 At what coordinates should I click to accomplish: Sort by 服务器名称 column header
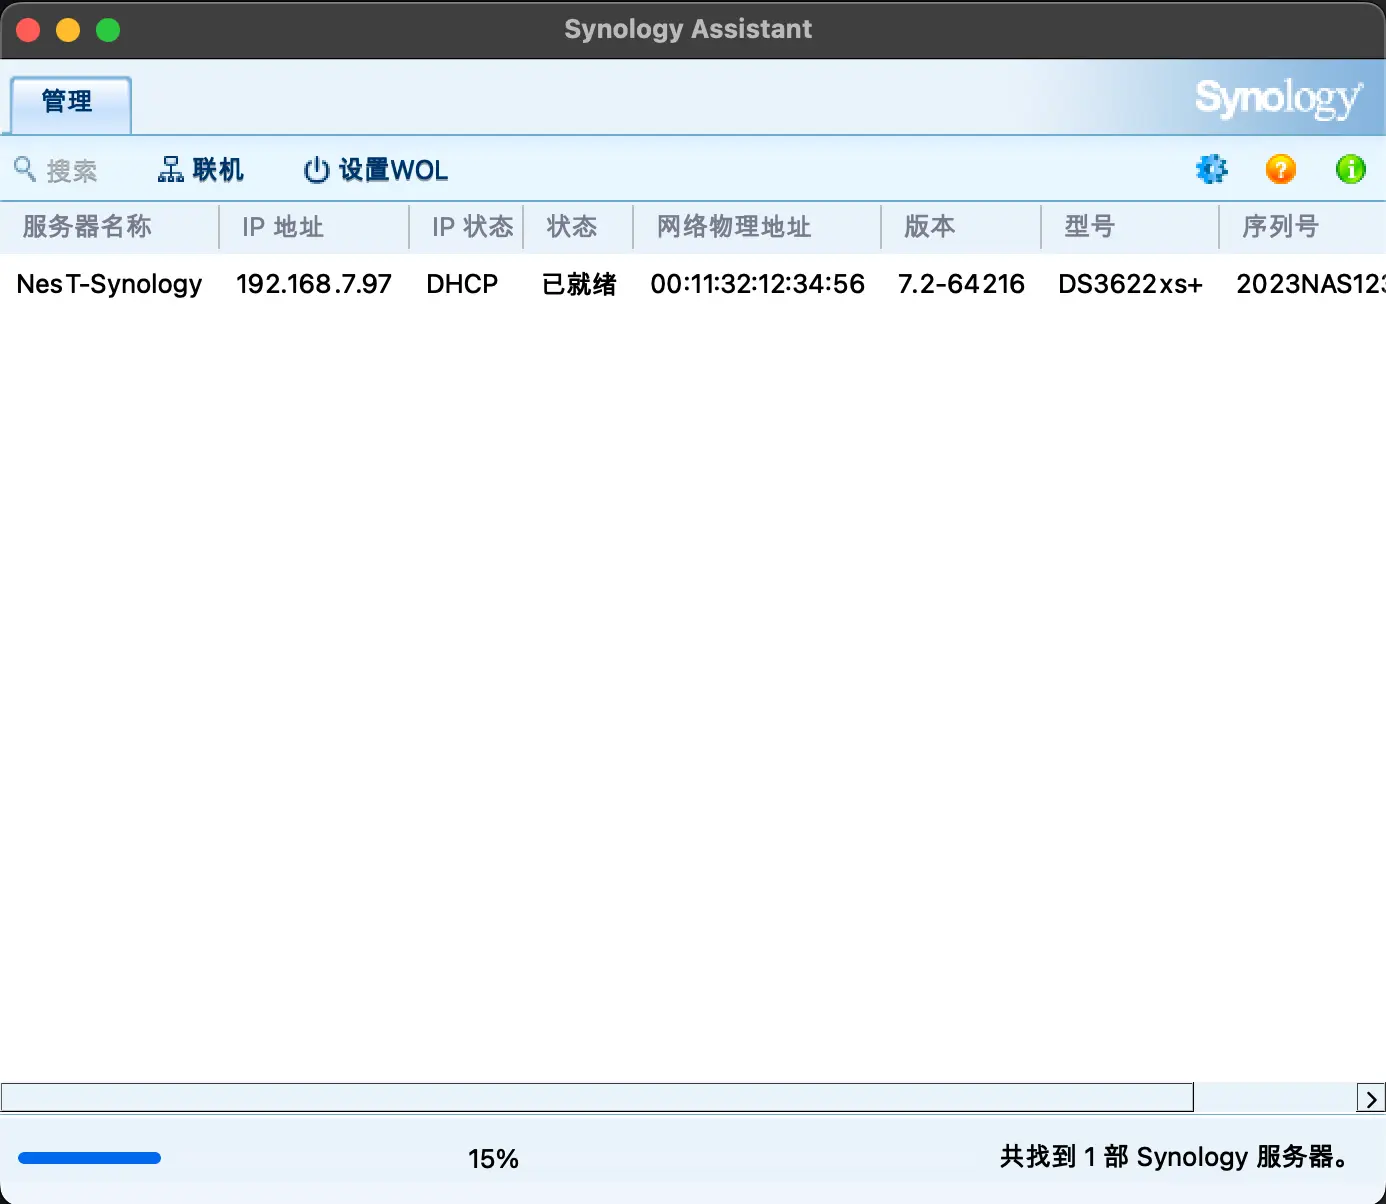[x=109, y=227]
